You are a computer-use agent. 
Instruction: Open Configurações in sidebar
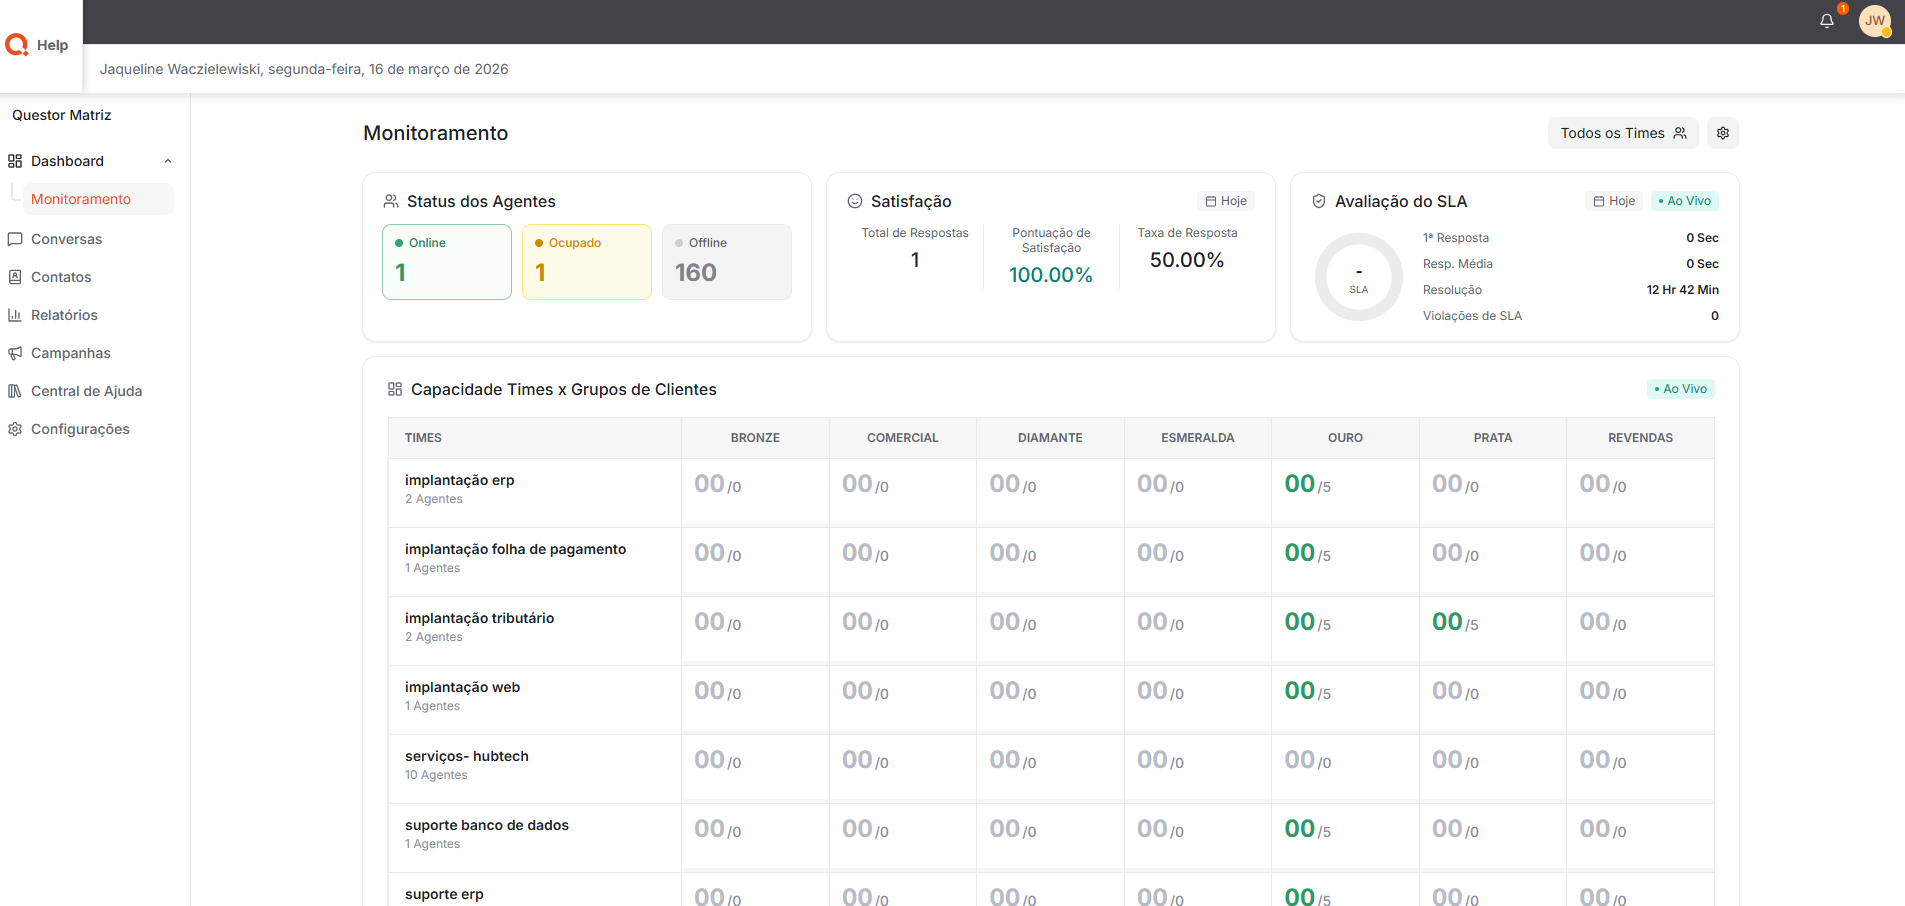click(80, 429)
